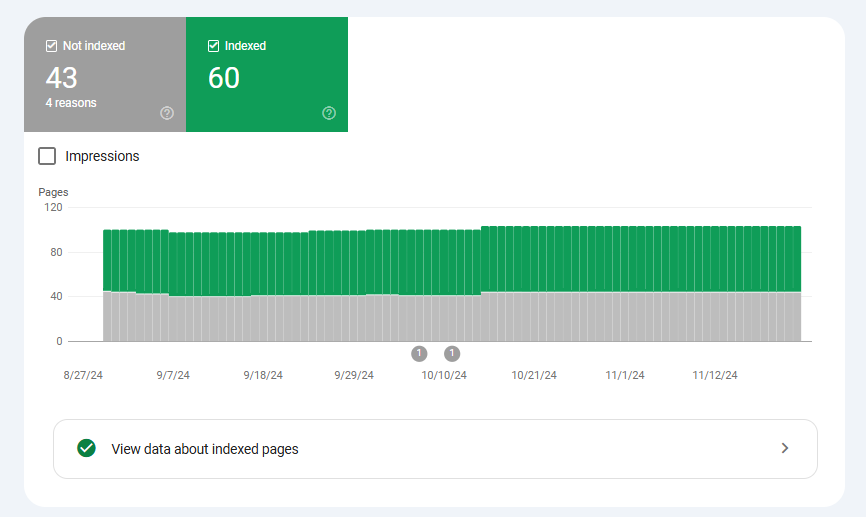Click the second annotation marker near 10/10/24
The height and width of the screenshot is (517, 866).
452,354
